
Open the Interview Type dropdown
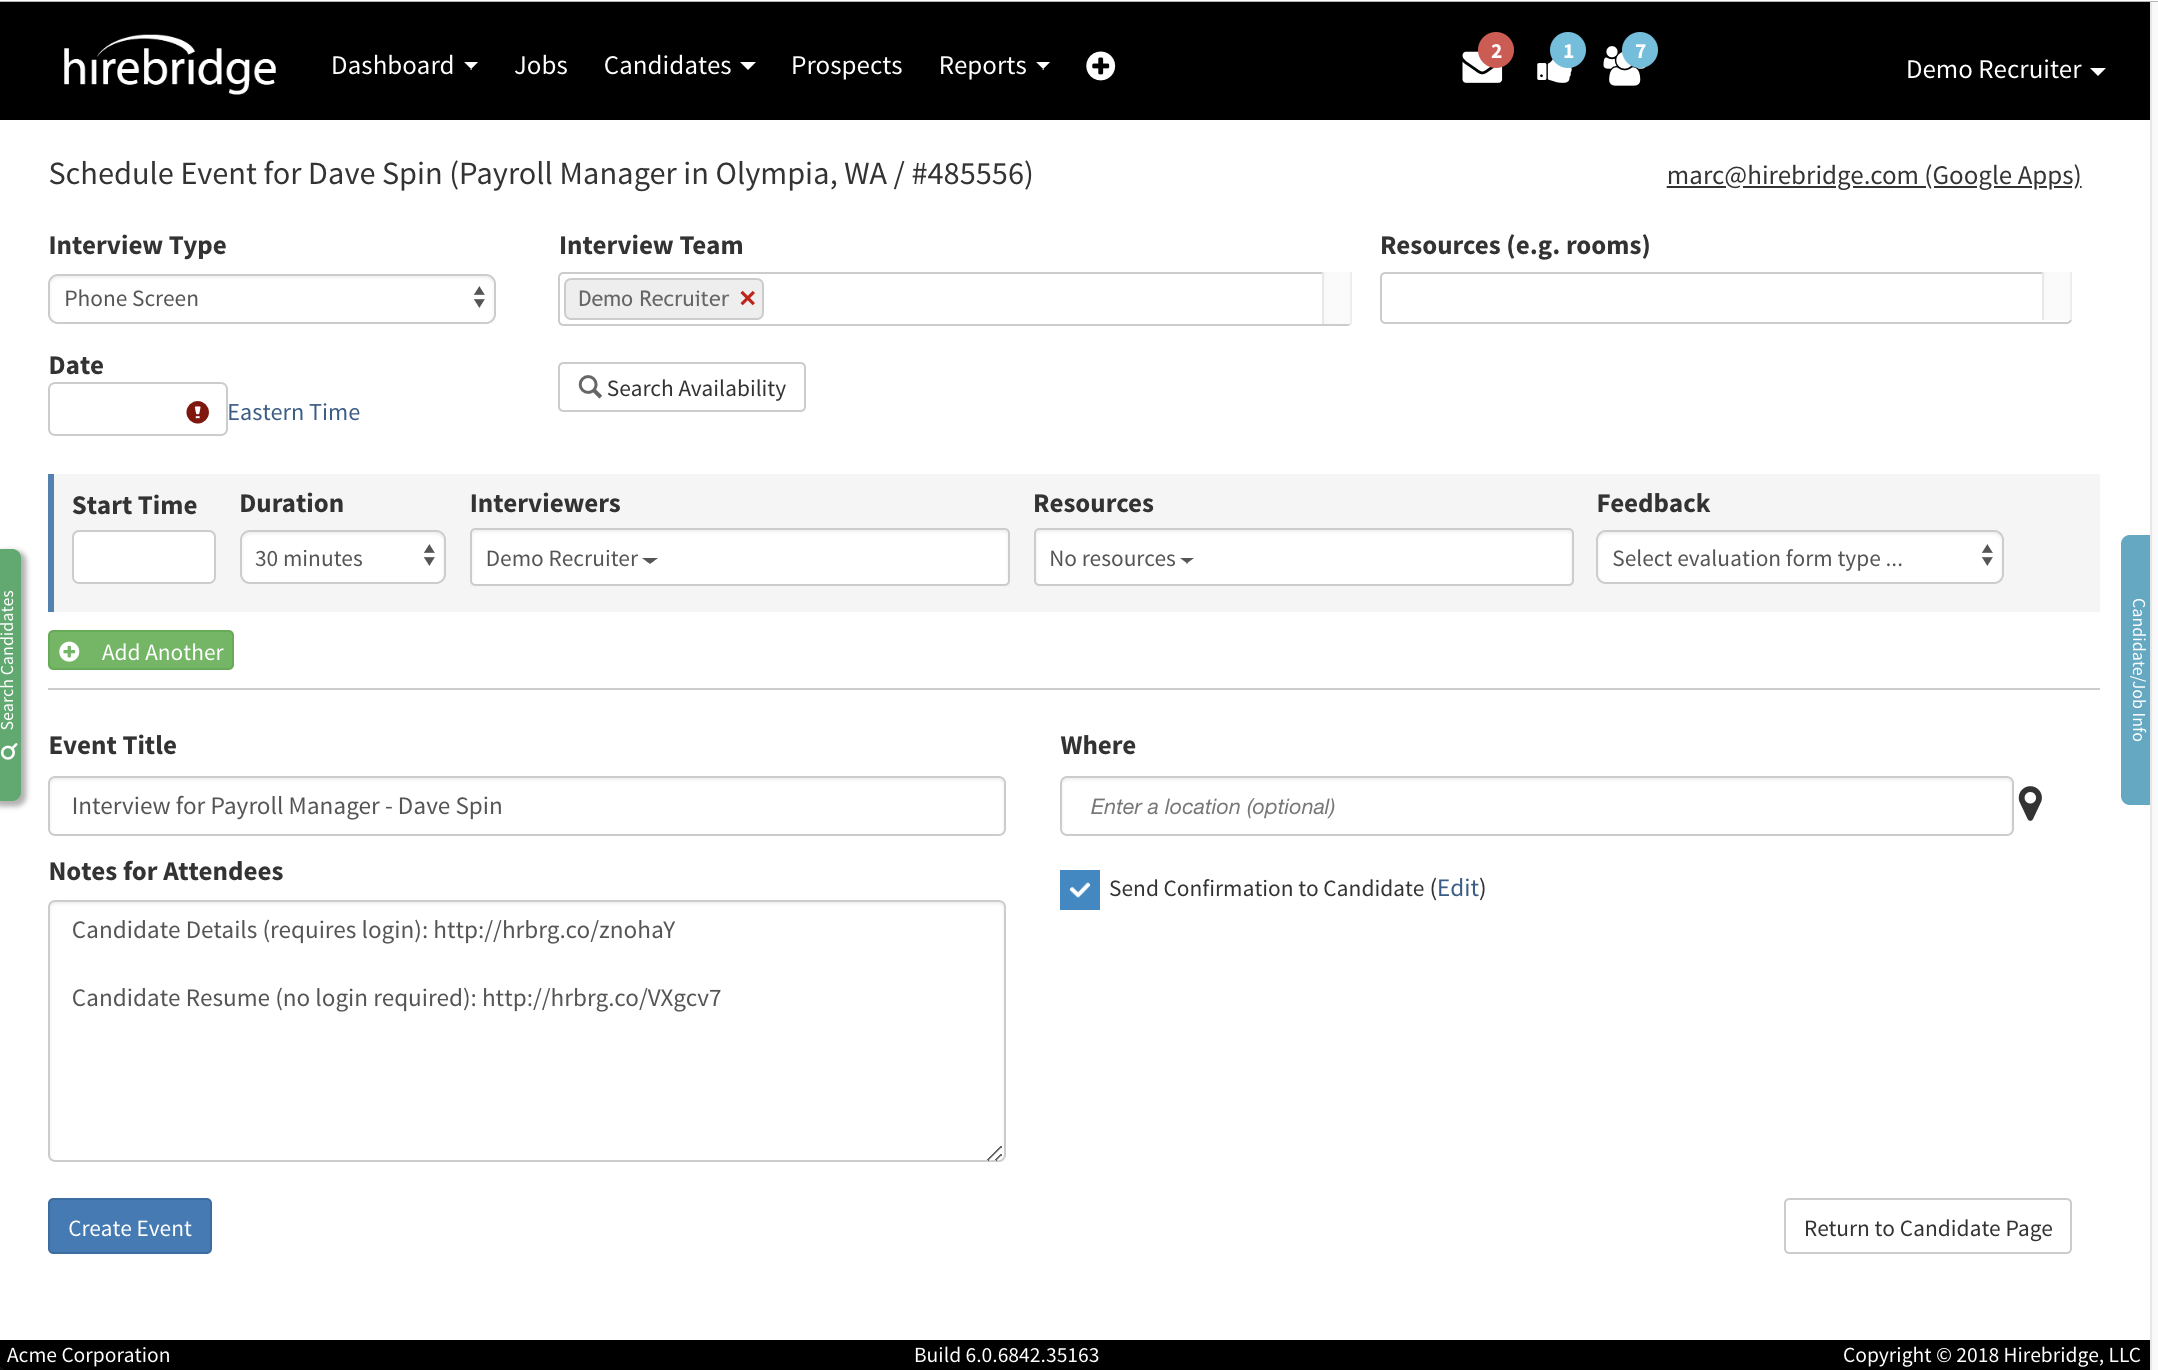pyautogui.click(x=271, y=298)
